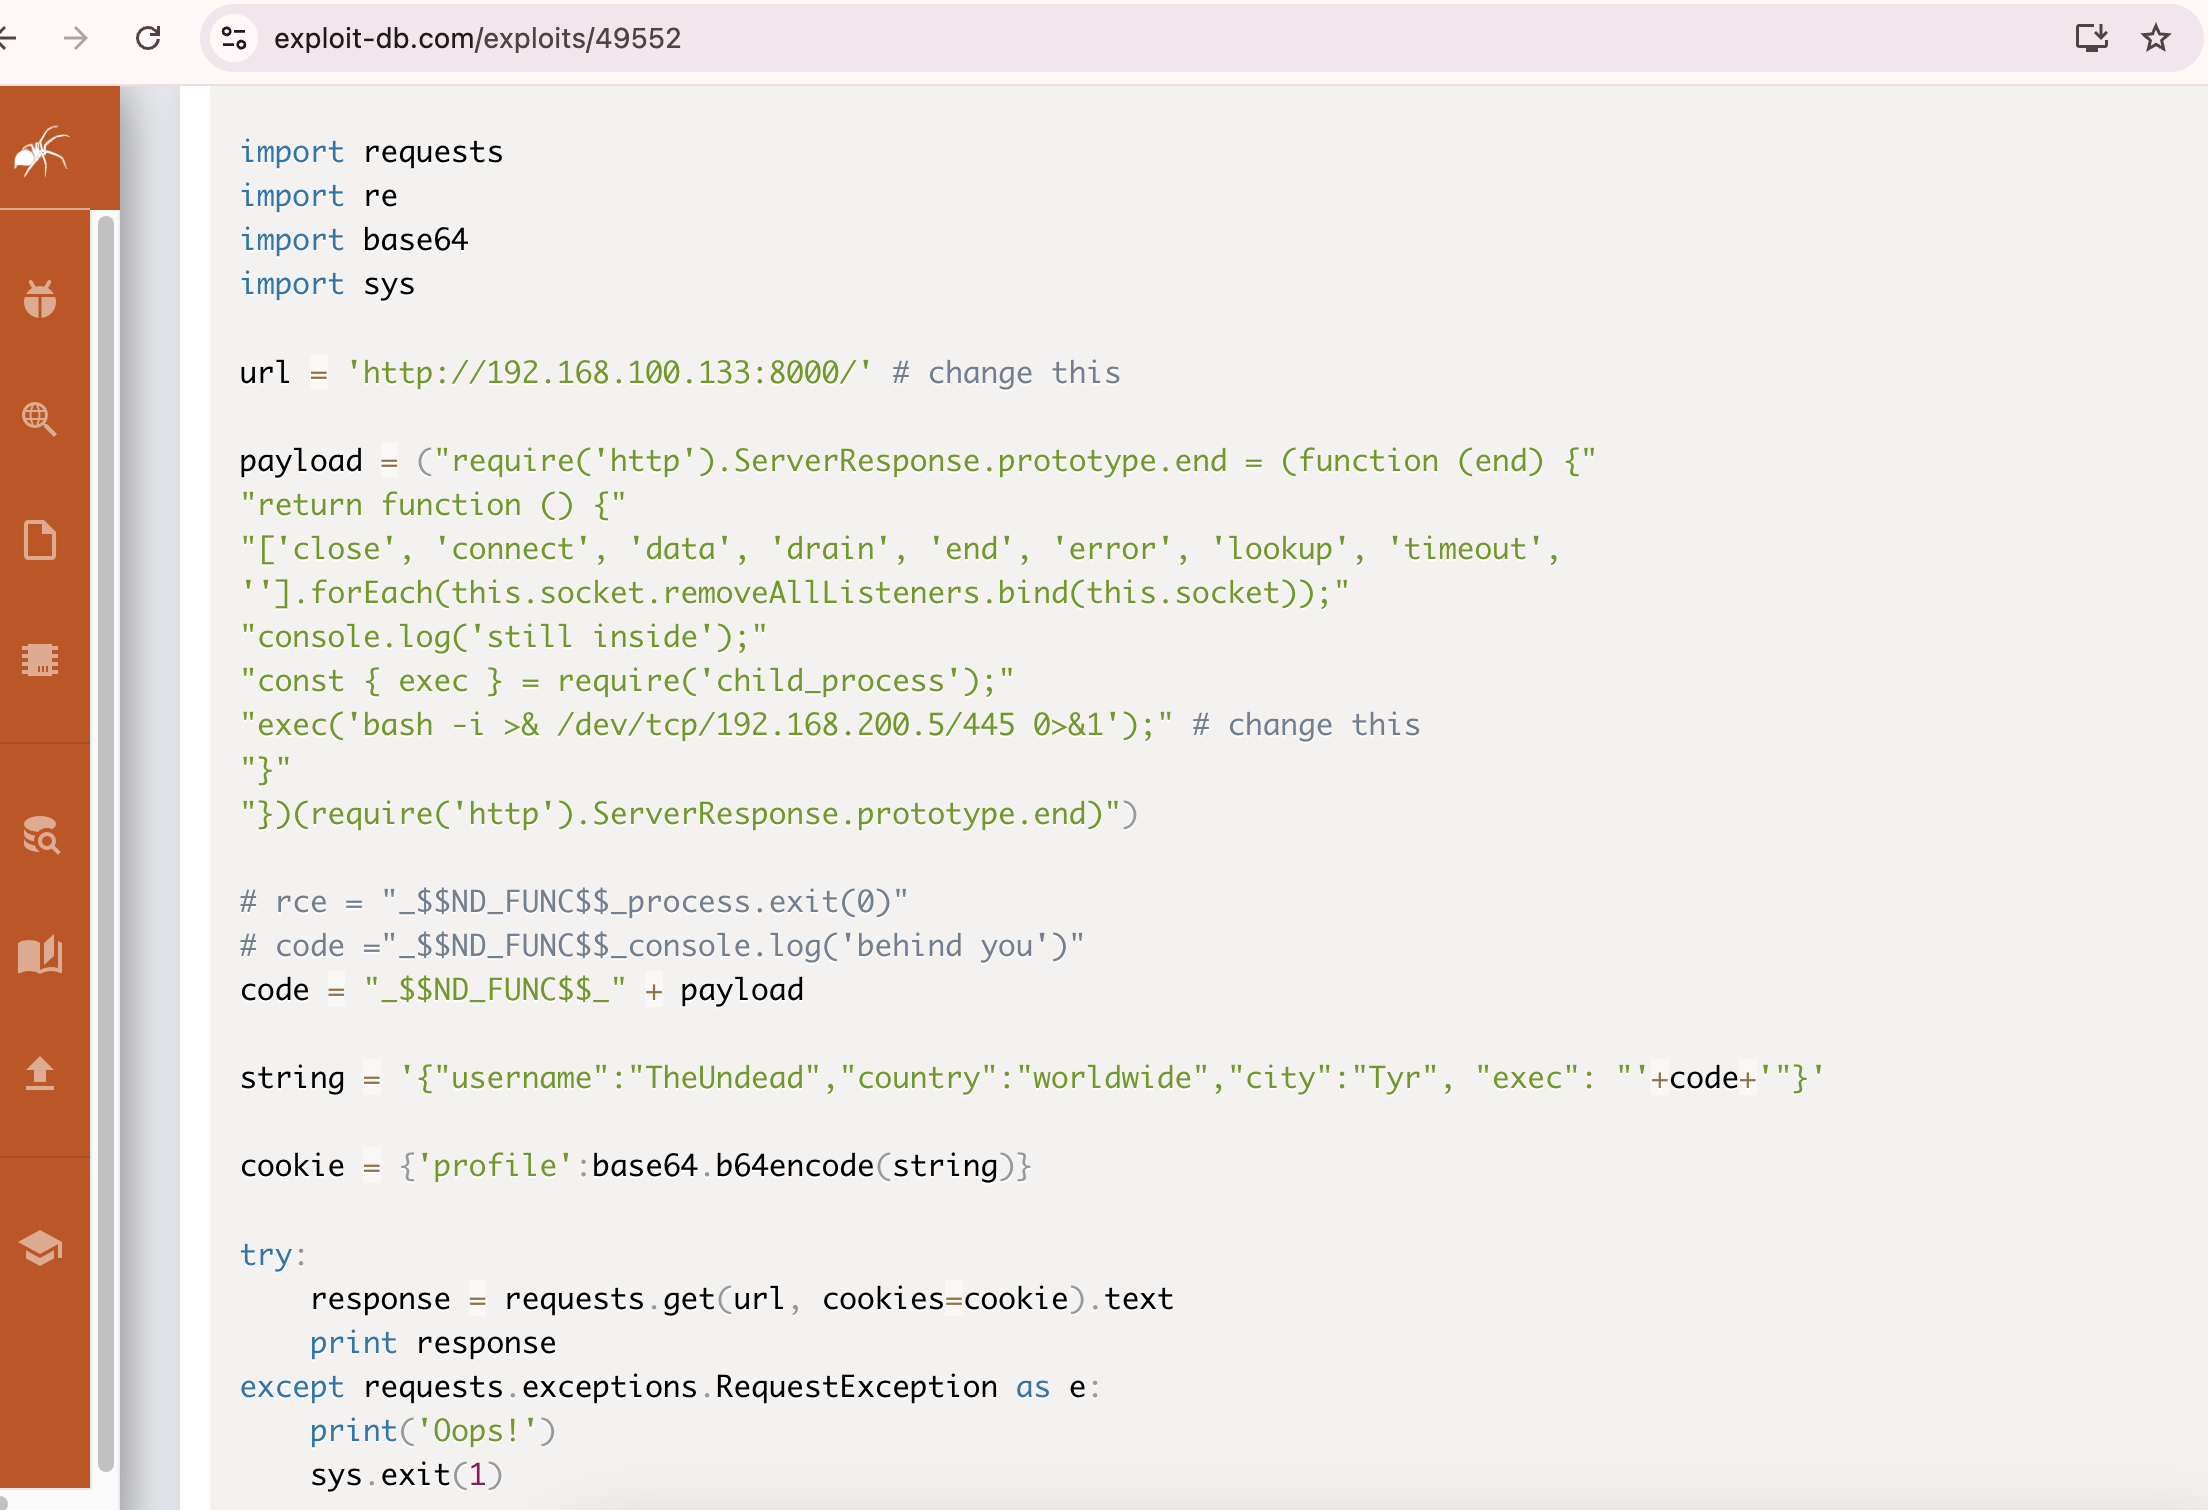Click the payload assignment first line

918,461
